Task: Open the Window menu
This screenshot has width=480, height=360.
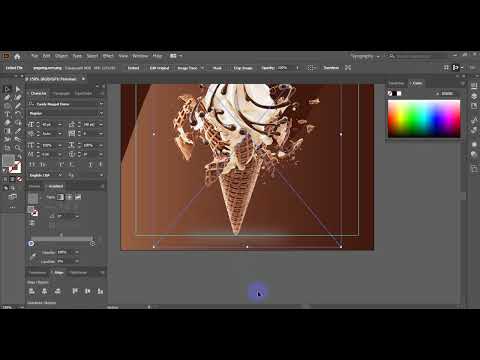Action: [x=140, y=56]
